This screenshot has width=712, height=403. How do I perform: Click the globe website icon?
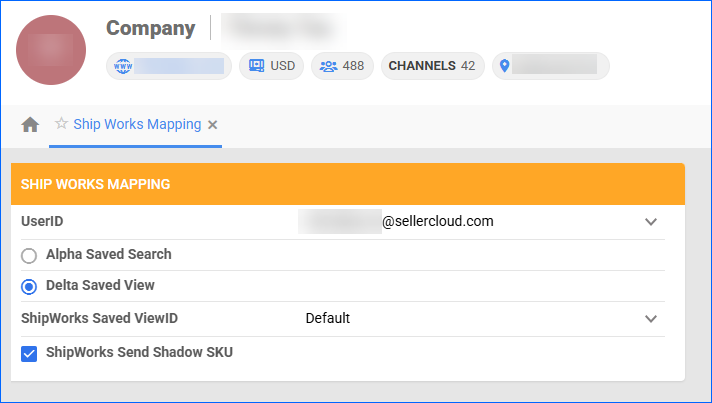coord(124,66)
